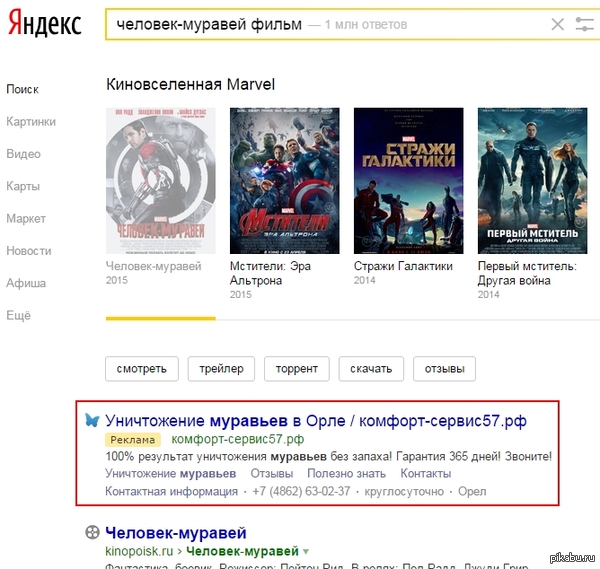
Task: Refine search with трейлер button
Action: click(221, 369)
